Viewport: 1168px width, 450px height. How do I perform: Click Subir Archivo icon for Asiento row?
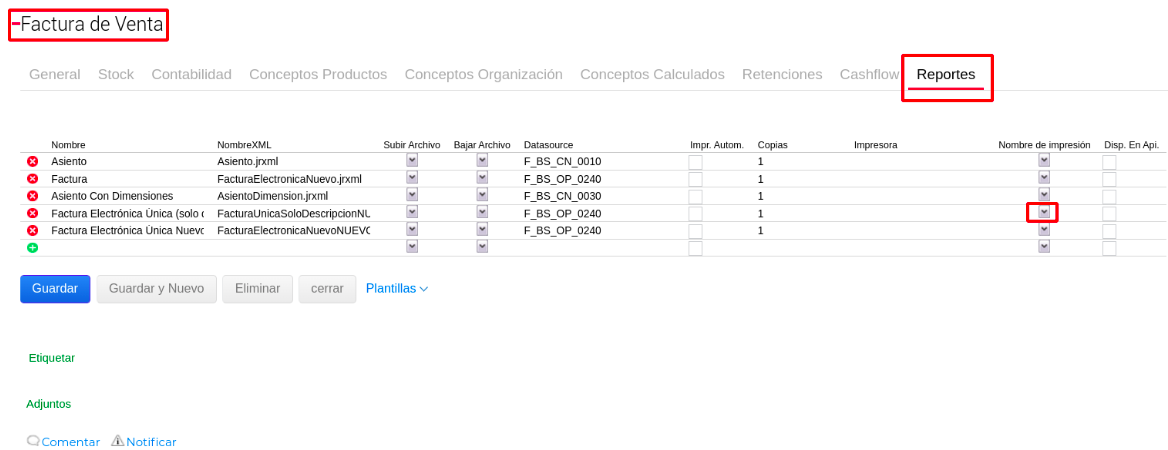412,161
